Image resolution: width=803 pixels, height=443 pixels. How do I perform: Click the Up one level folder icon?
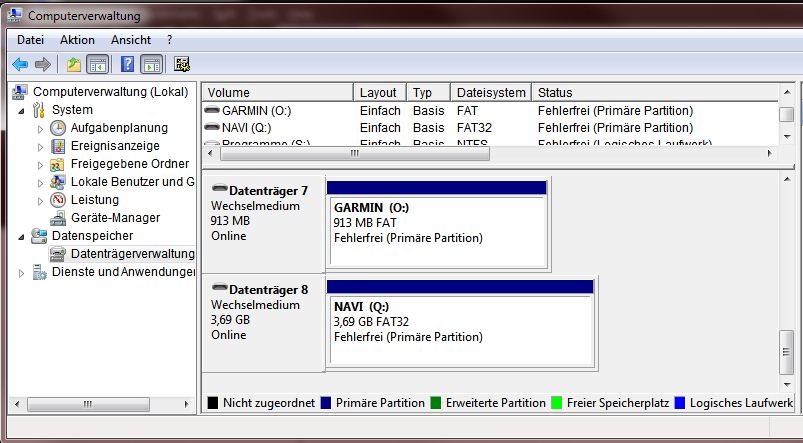point(74,64)
